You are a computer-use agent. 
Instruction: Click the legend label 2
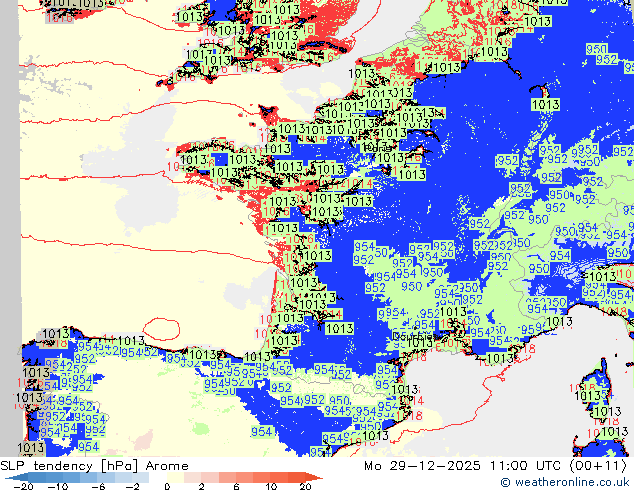[x=201, y=486]
